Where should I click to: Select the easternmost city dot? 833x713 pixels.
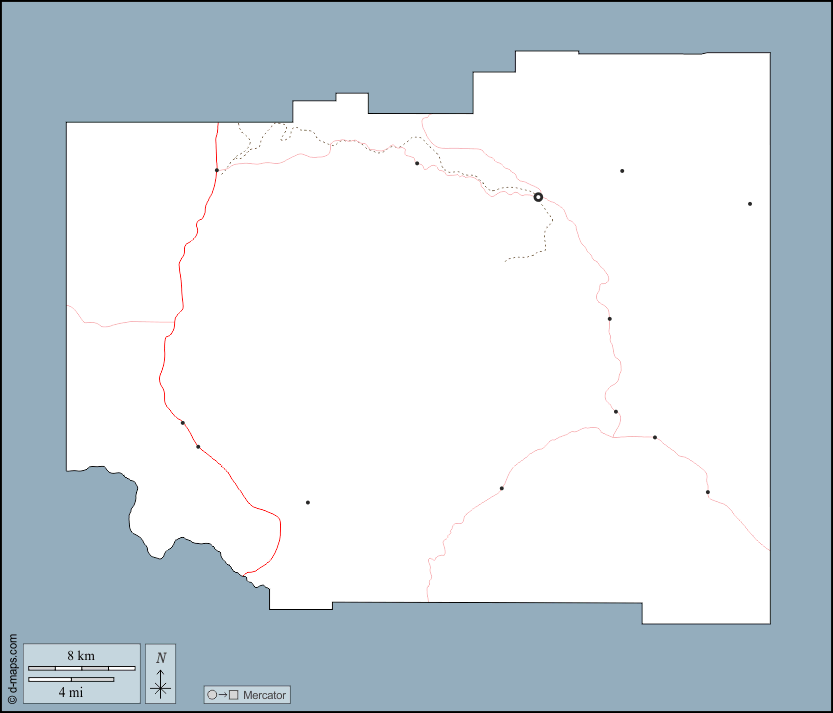pos(750,204)
